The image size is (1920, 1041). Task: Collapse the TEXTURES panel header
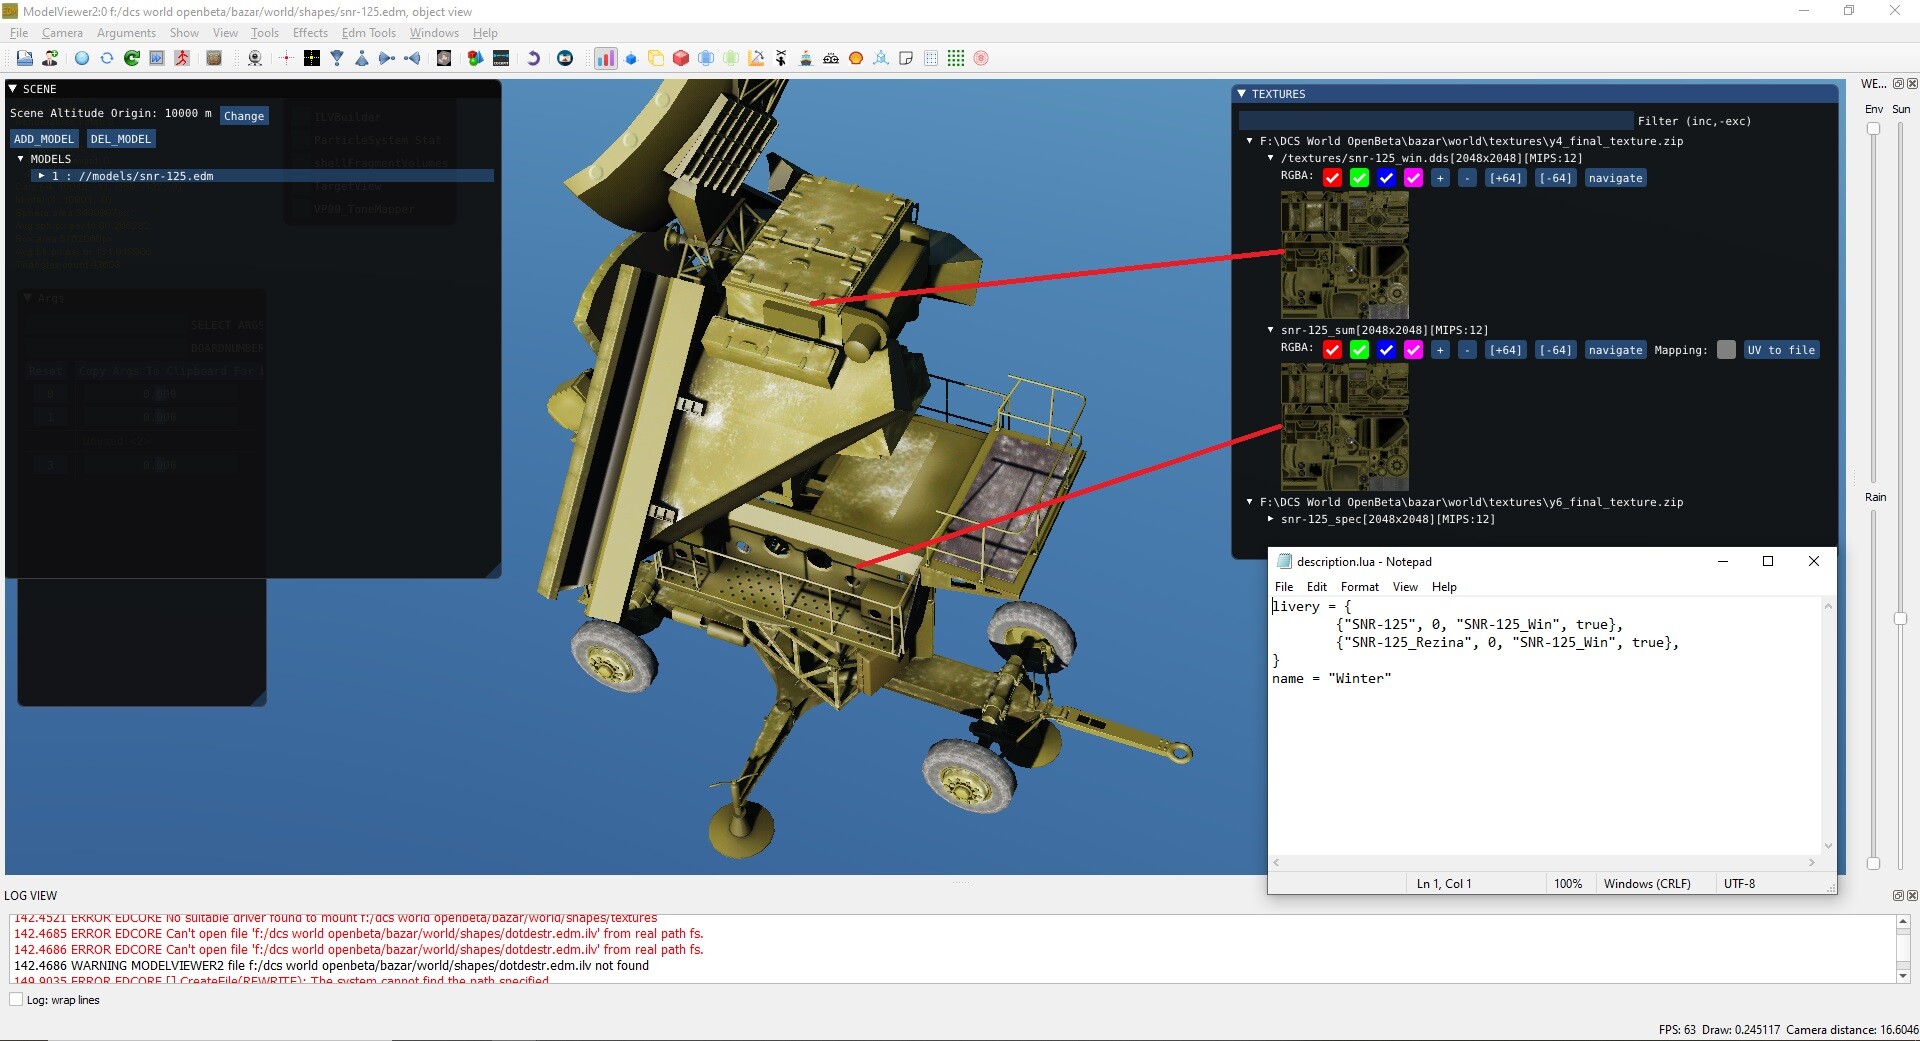click(1242, 94)
